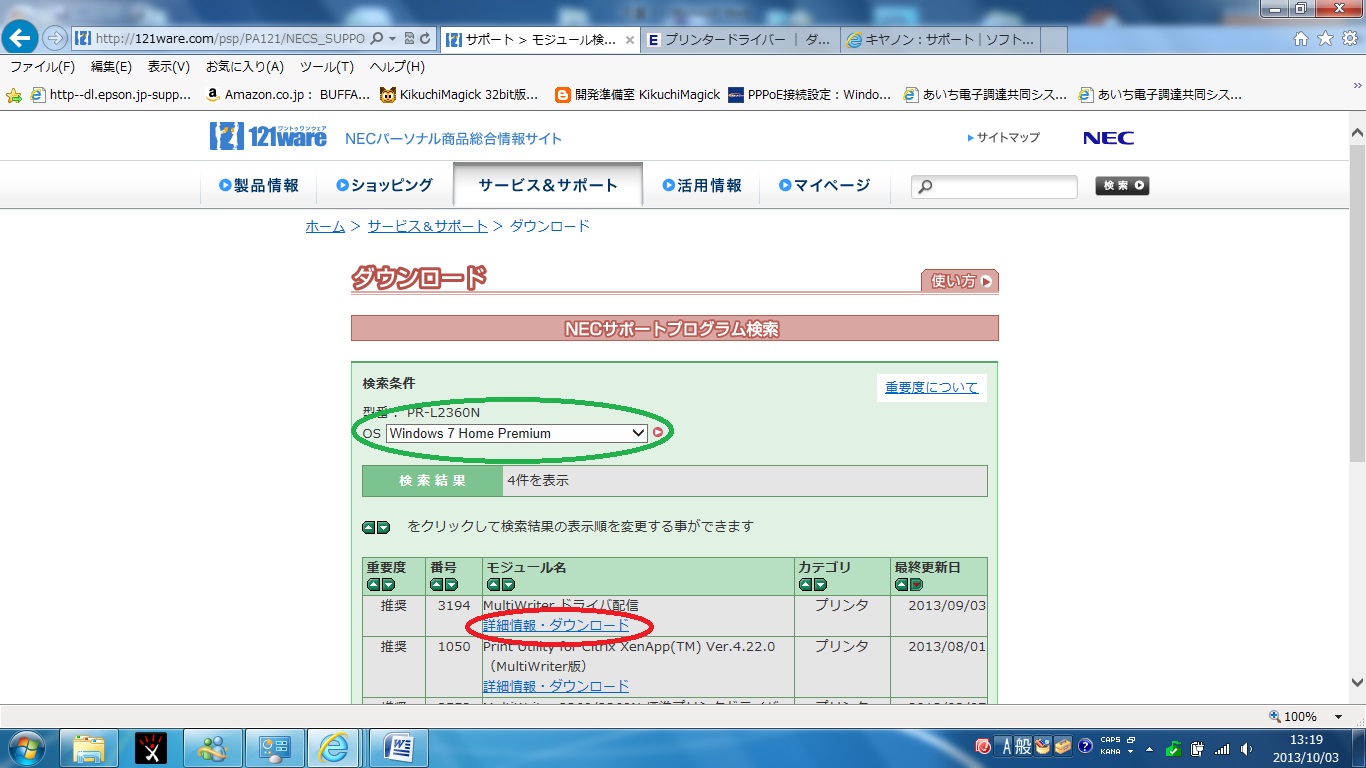
Task: Open the IE Home icon
Action: pos(1301,39)
